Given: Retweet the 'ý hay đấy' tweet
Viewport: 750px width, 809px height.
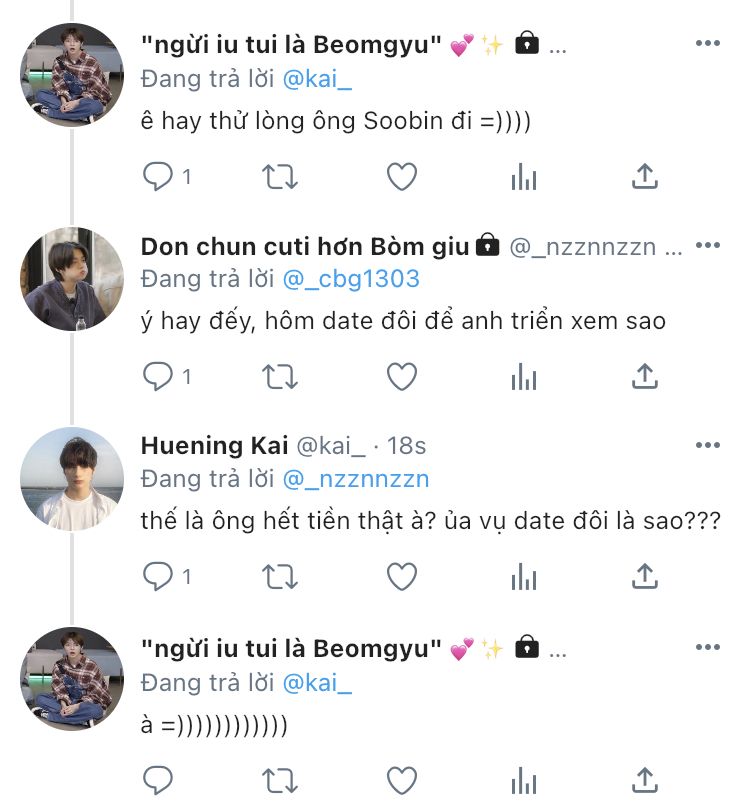Looking at the screenshot, I should click(280, 377).
